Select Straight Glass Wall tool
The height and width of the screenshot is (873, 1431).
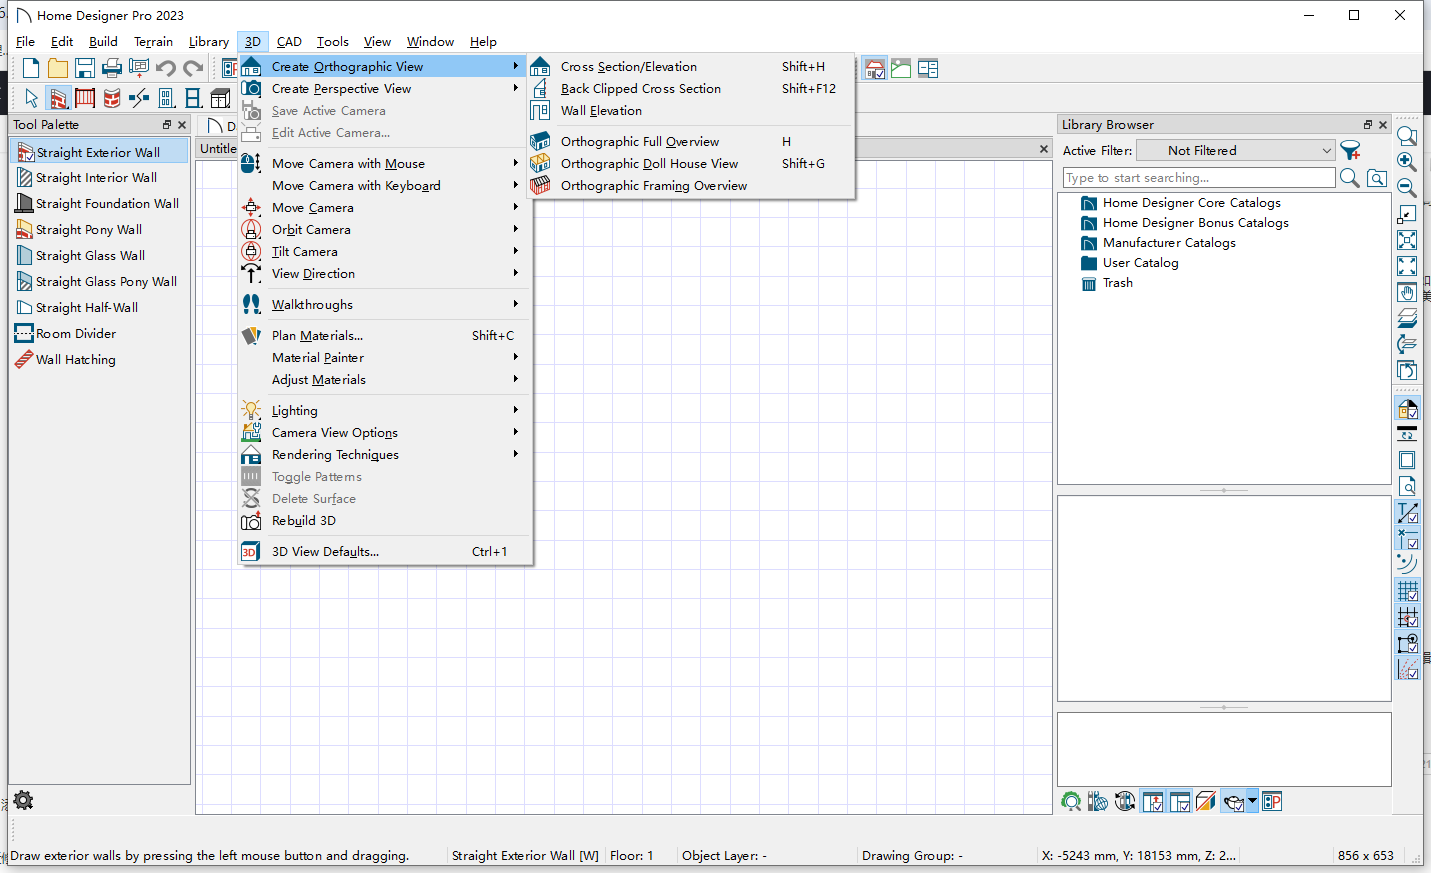[90, 256]
